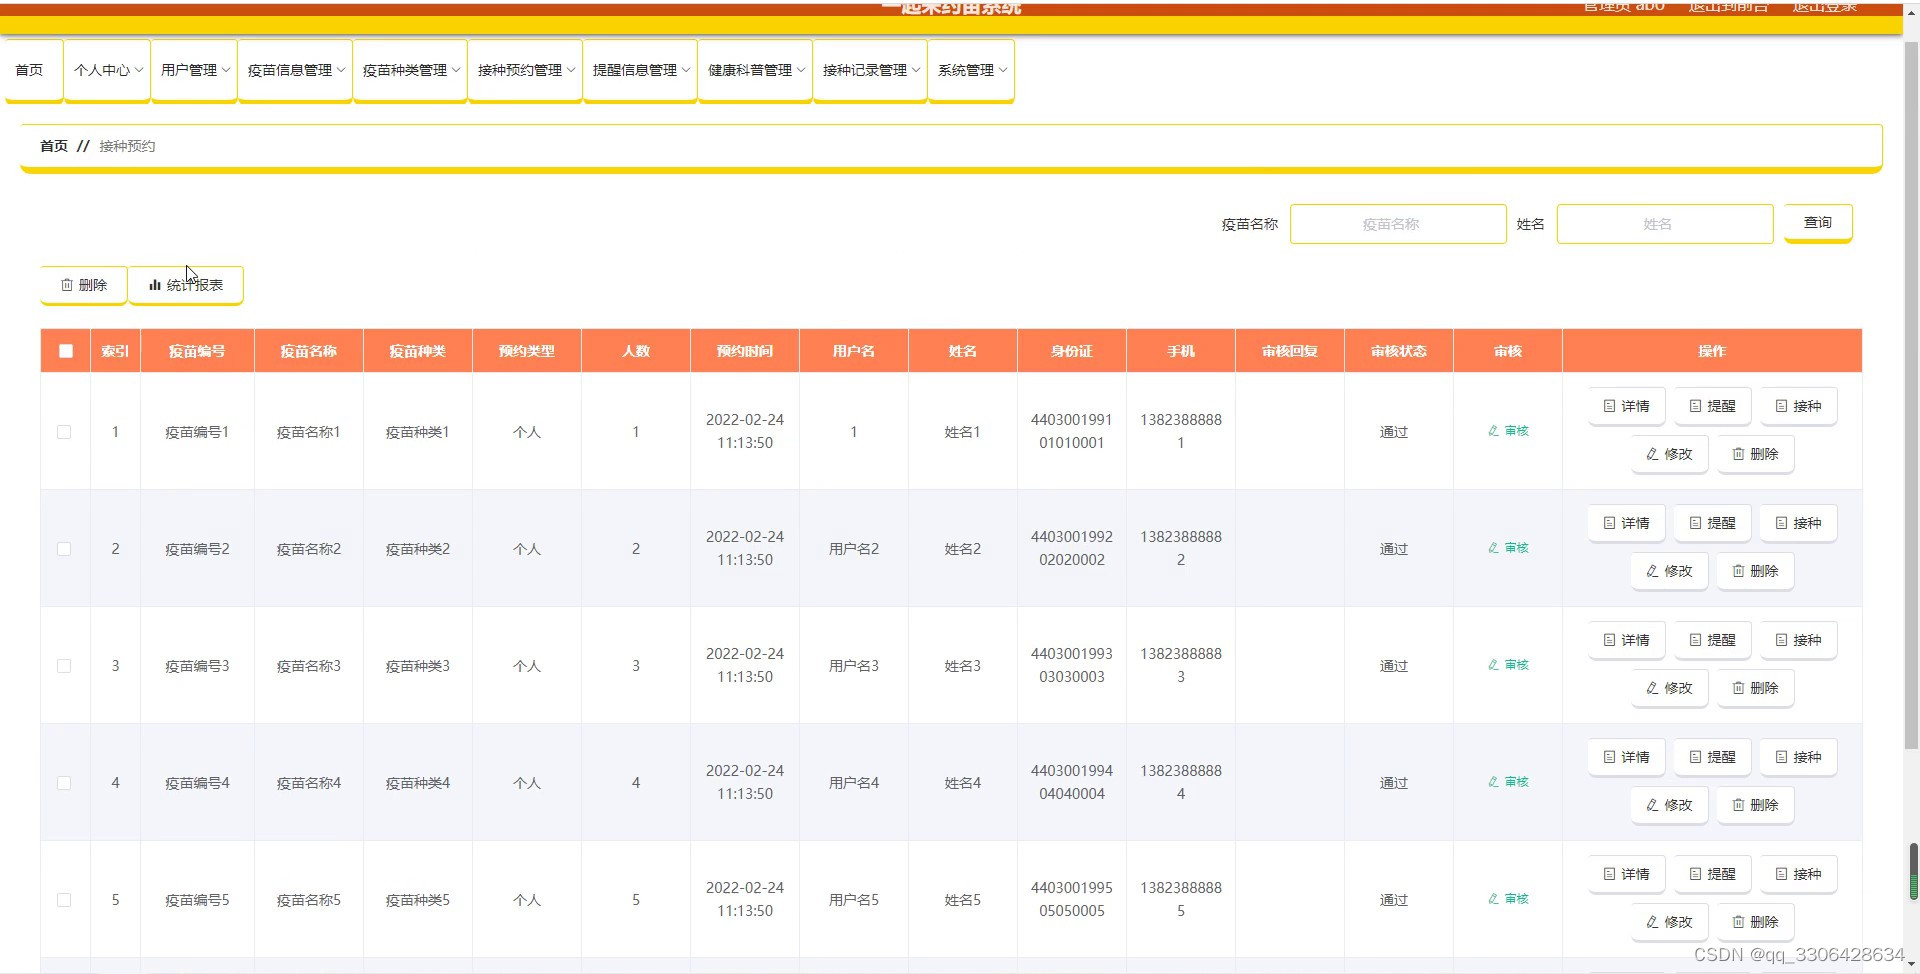The image size is (1920, 974).
Task: Click the 修改 pencil icon in row 5
Action: pyautogui.click(x=1652, y=922)
